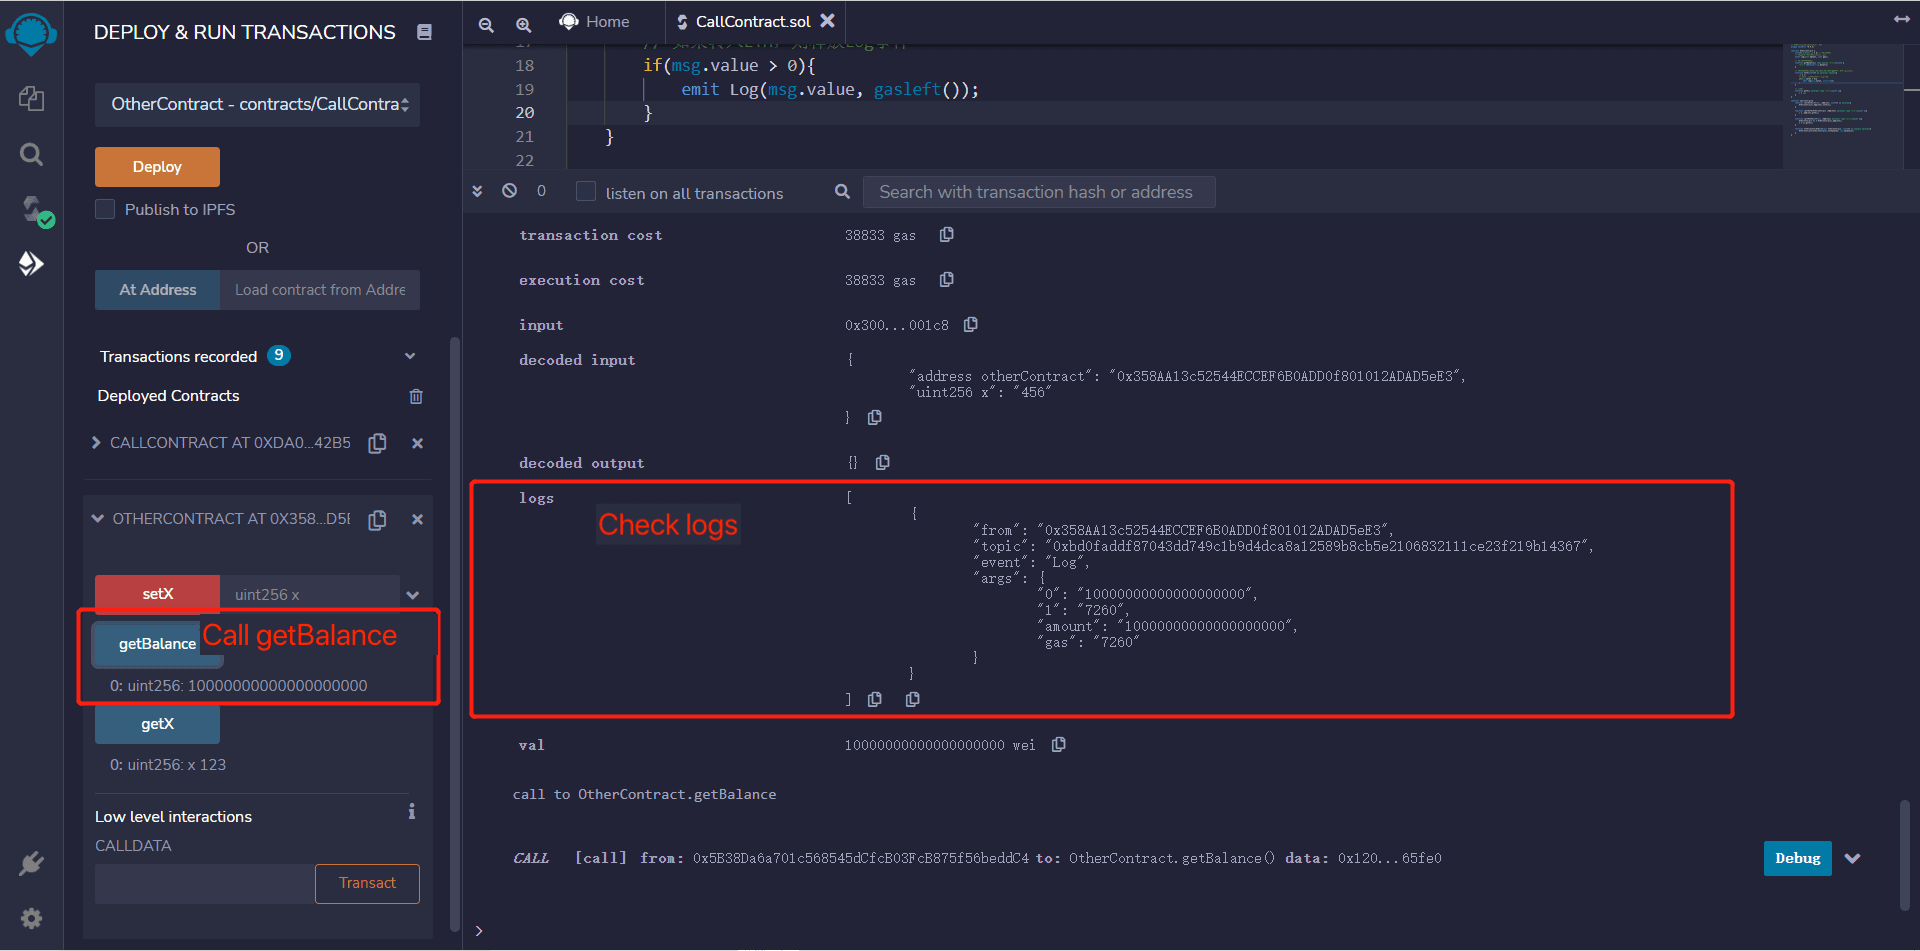Enable Publish to IPFS checkbox

tap(105, 209)
